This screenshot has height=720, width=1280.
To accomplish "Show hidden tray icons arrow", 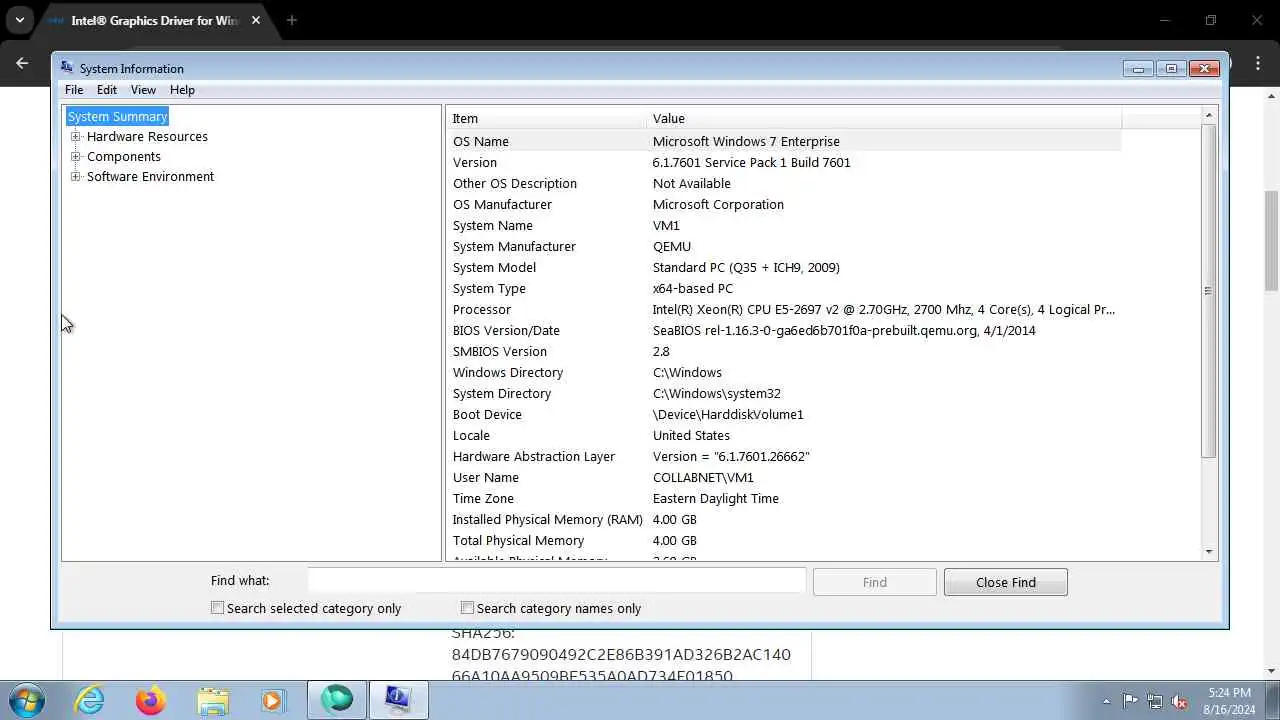I will click(x=1106, y=701).
